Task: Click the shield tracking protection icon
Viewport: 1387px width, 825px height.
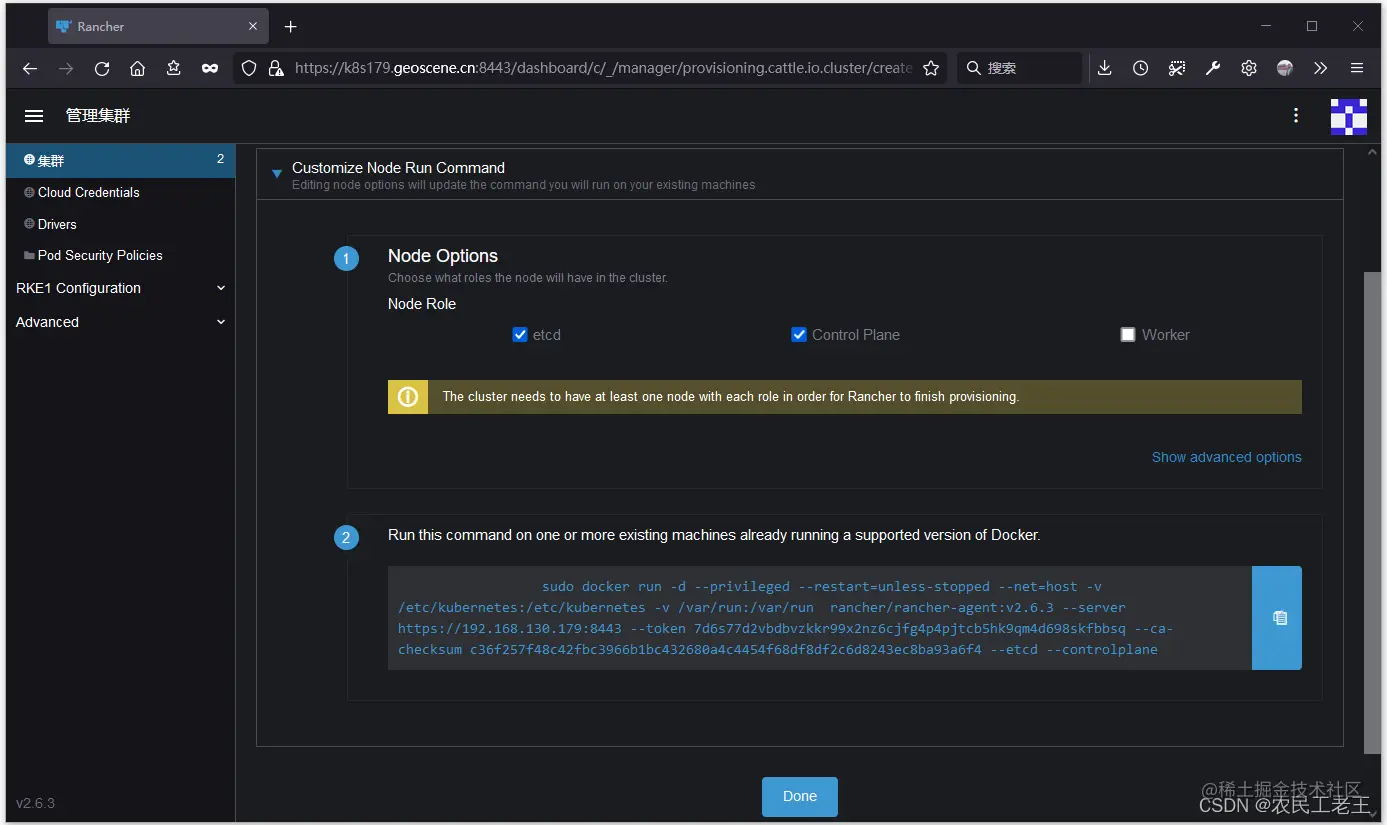Action: click(x=250, y=68)
